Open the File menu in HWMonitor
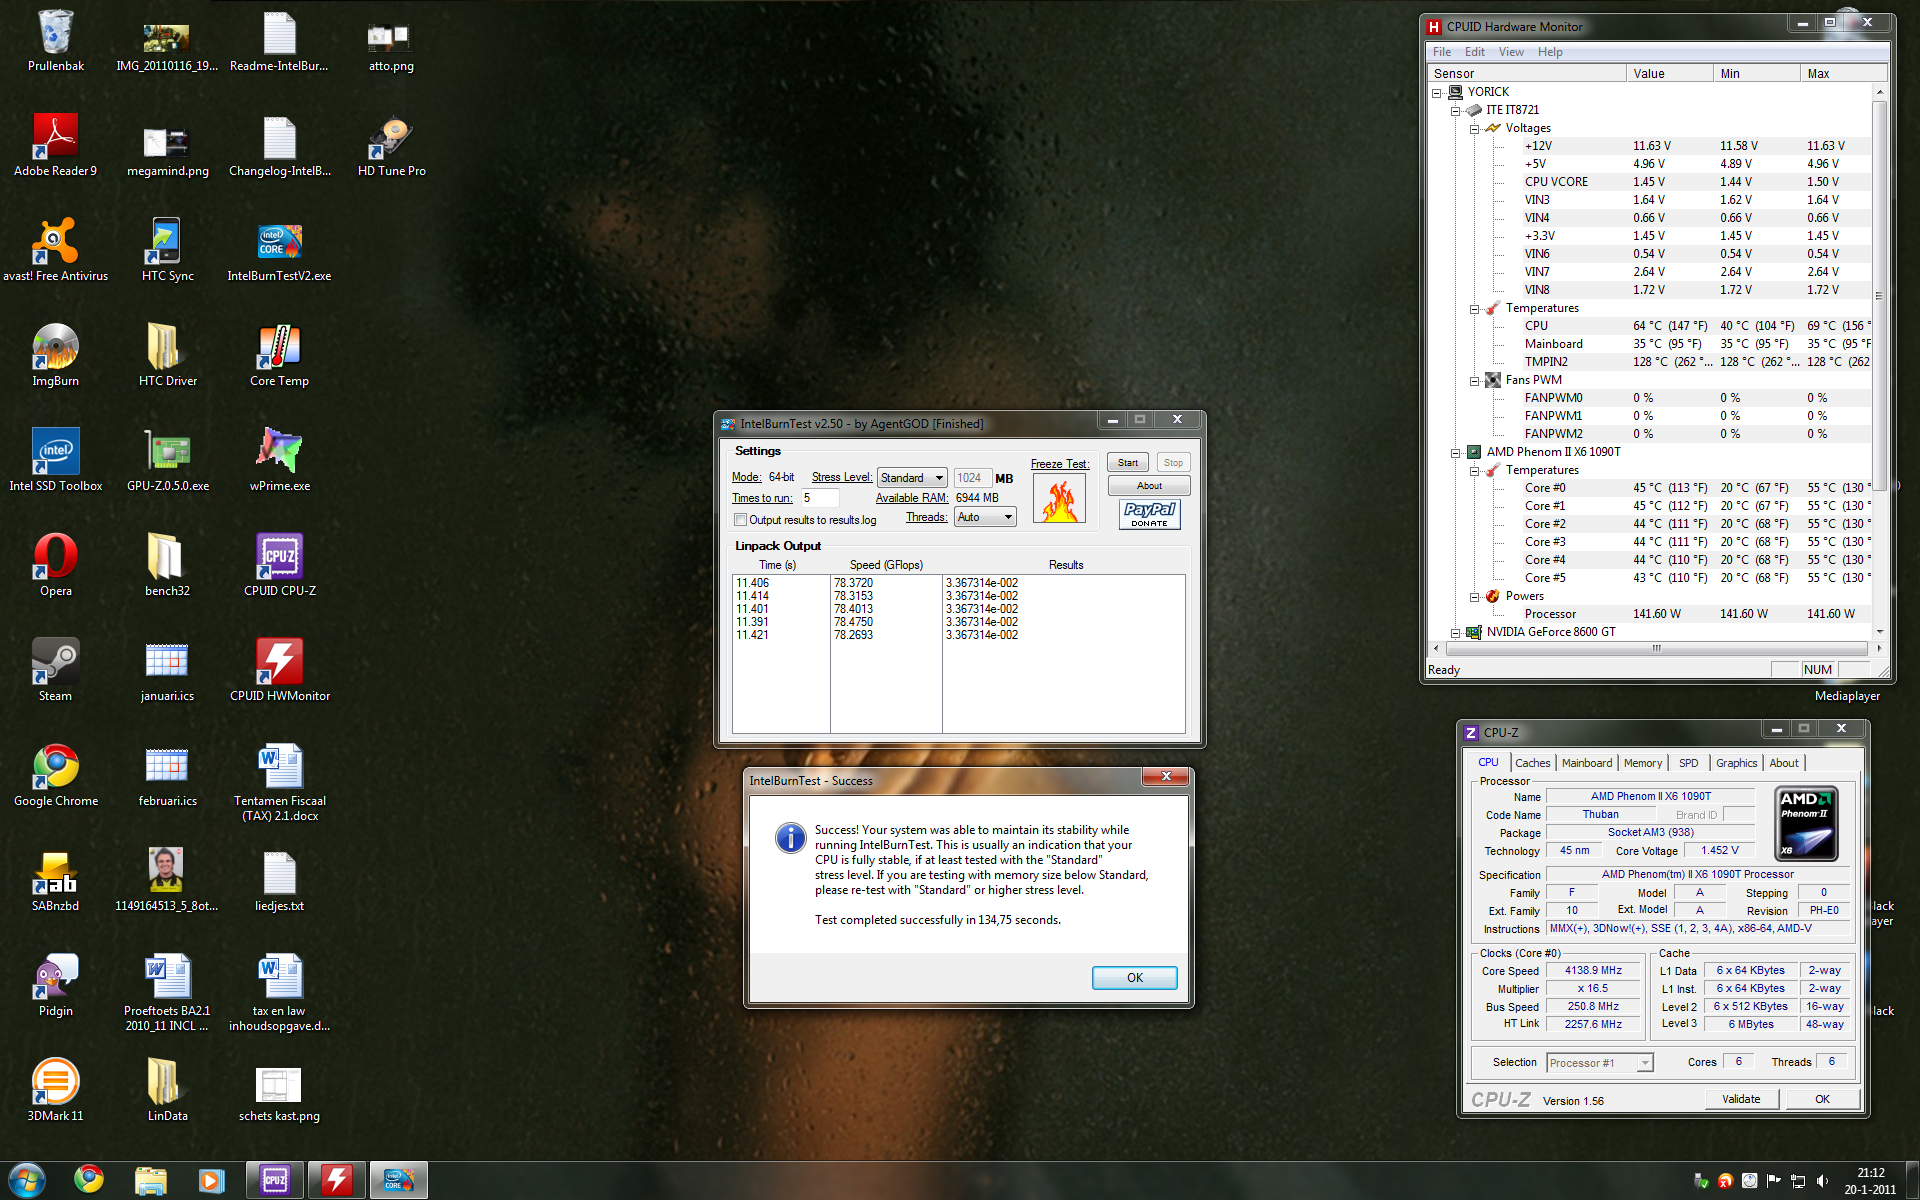Viewport: 1920px width, 1200px height. [x=1441, y=52]
